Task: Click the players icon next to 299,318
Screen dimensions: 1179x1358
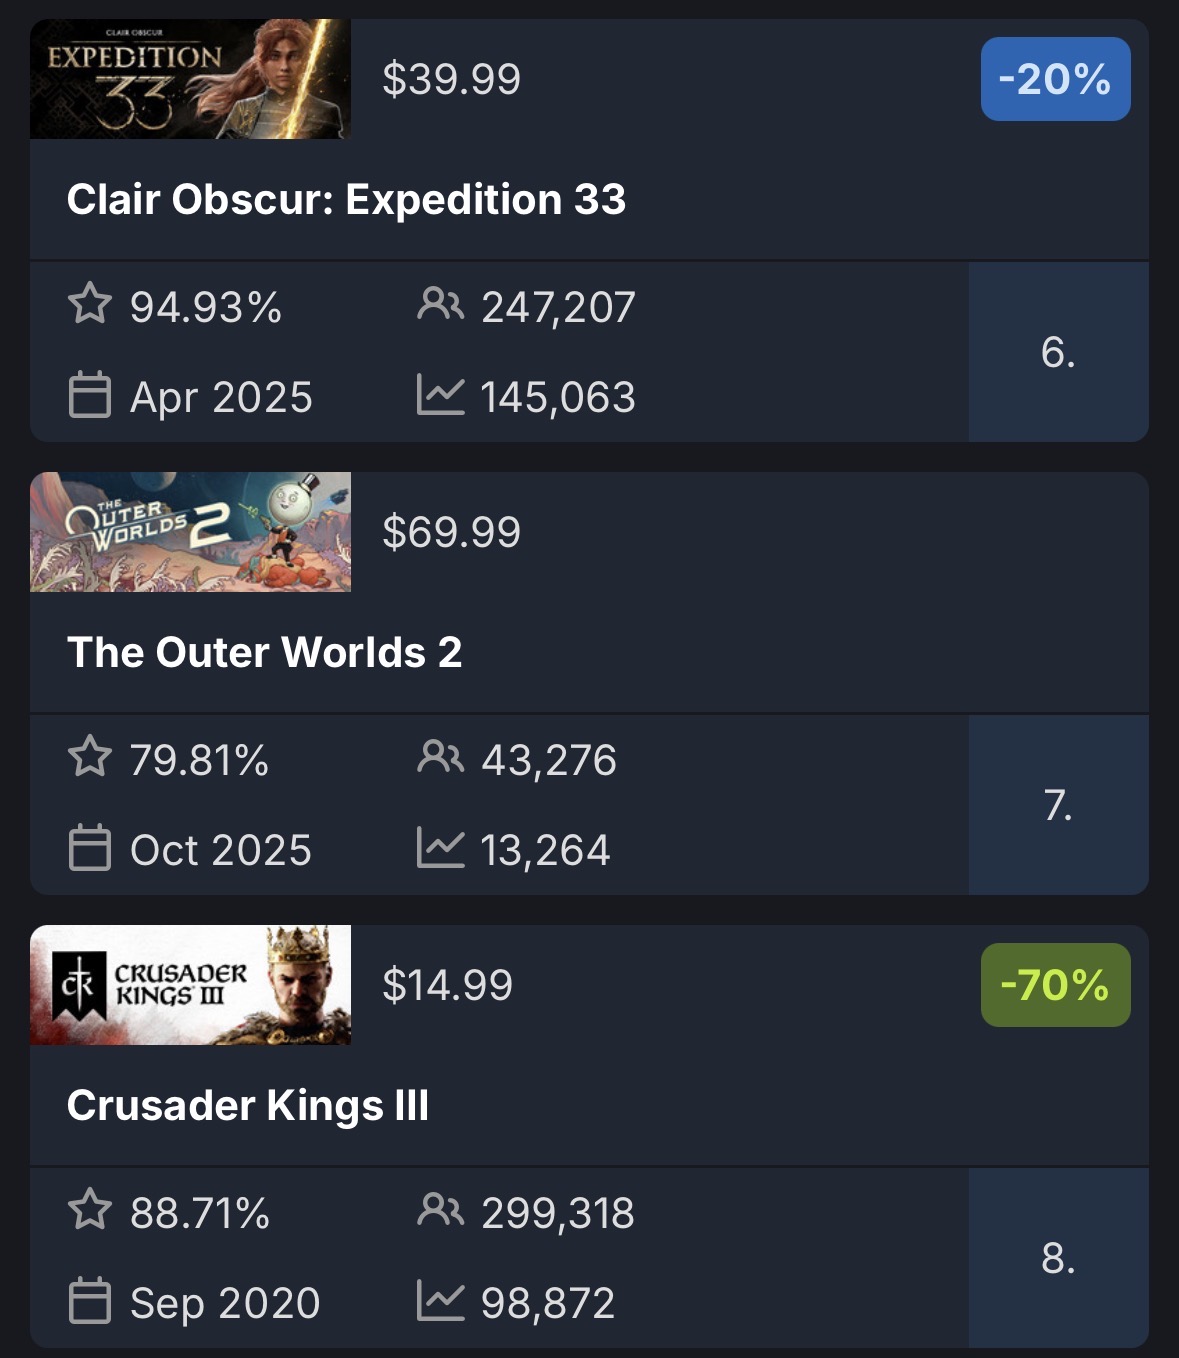Action: pos(440,1210)
